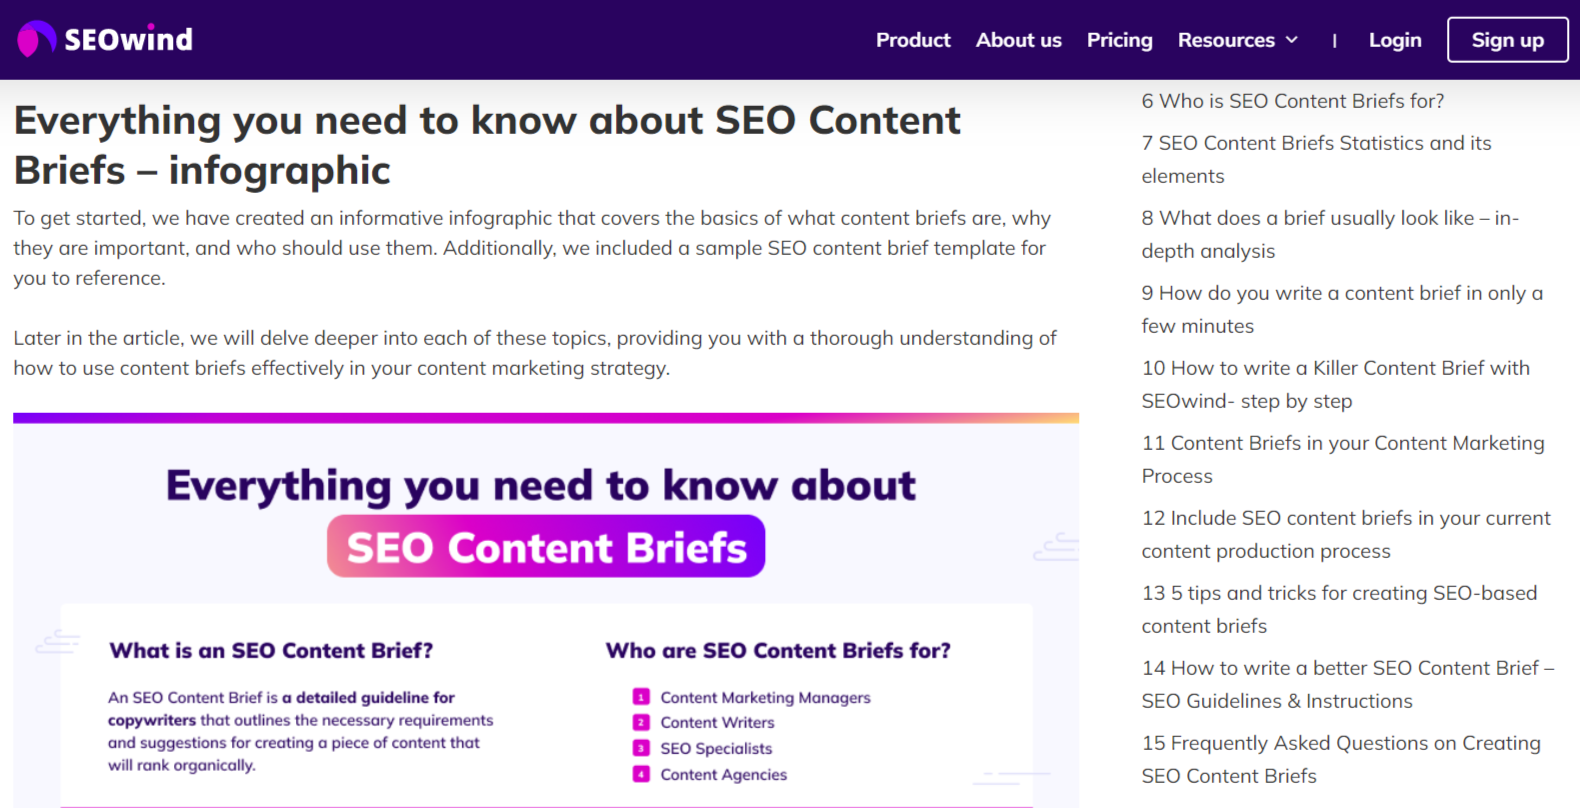Open '15 Frequently Asked Questions' section link
The width and height of the screenshot is (1580, 808).
click(x=1341, y=759)
